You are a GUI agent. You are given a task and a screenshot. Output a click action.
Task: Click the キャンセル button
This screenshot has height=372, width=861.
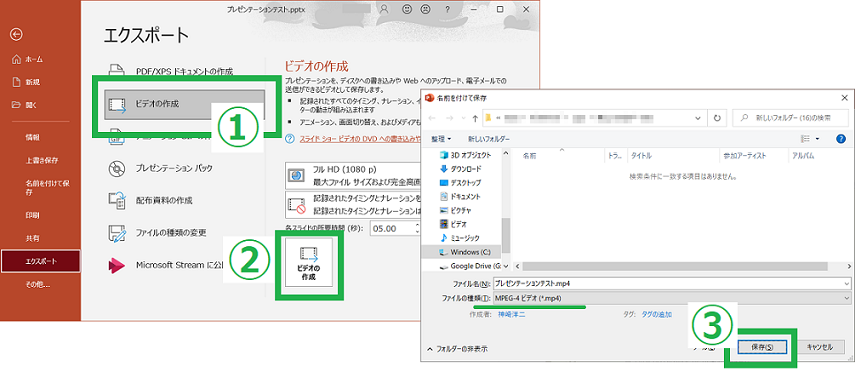[x=820, y=347]
